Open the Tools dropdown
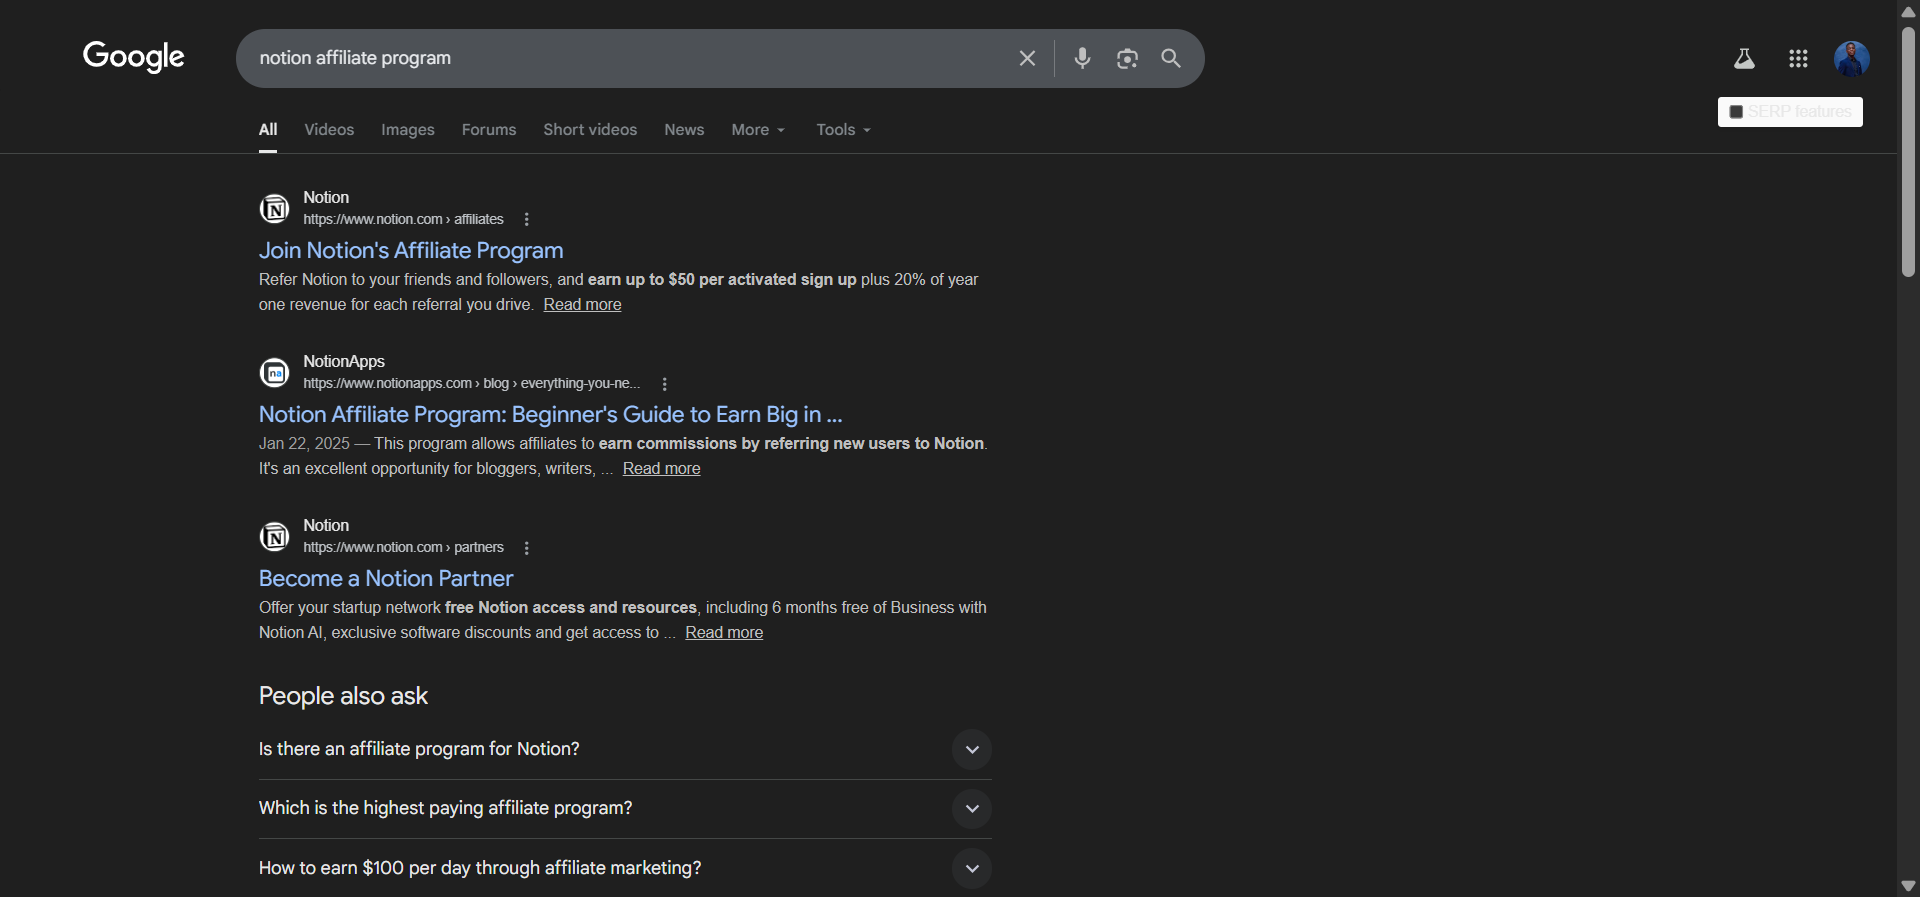This screenshot has width=1920, height=897. pos(843,130)
